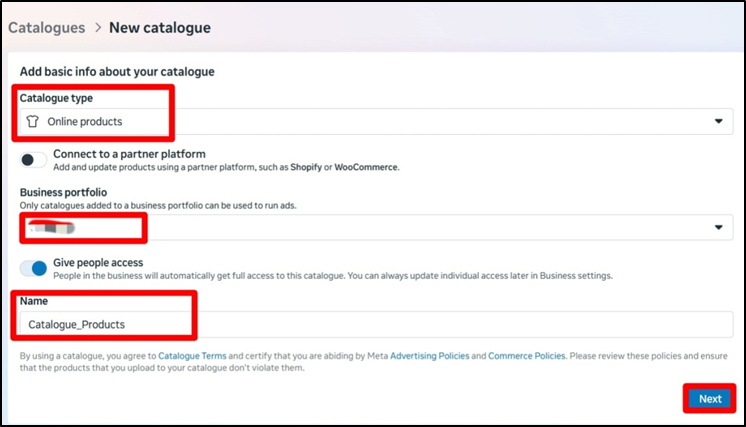Click the New catalogue breadcrumb title

coord(159,28)
